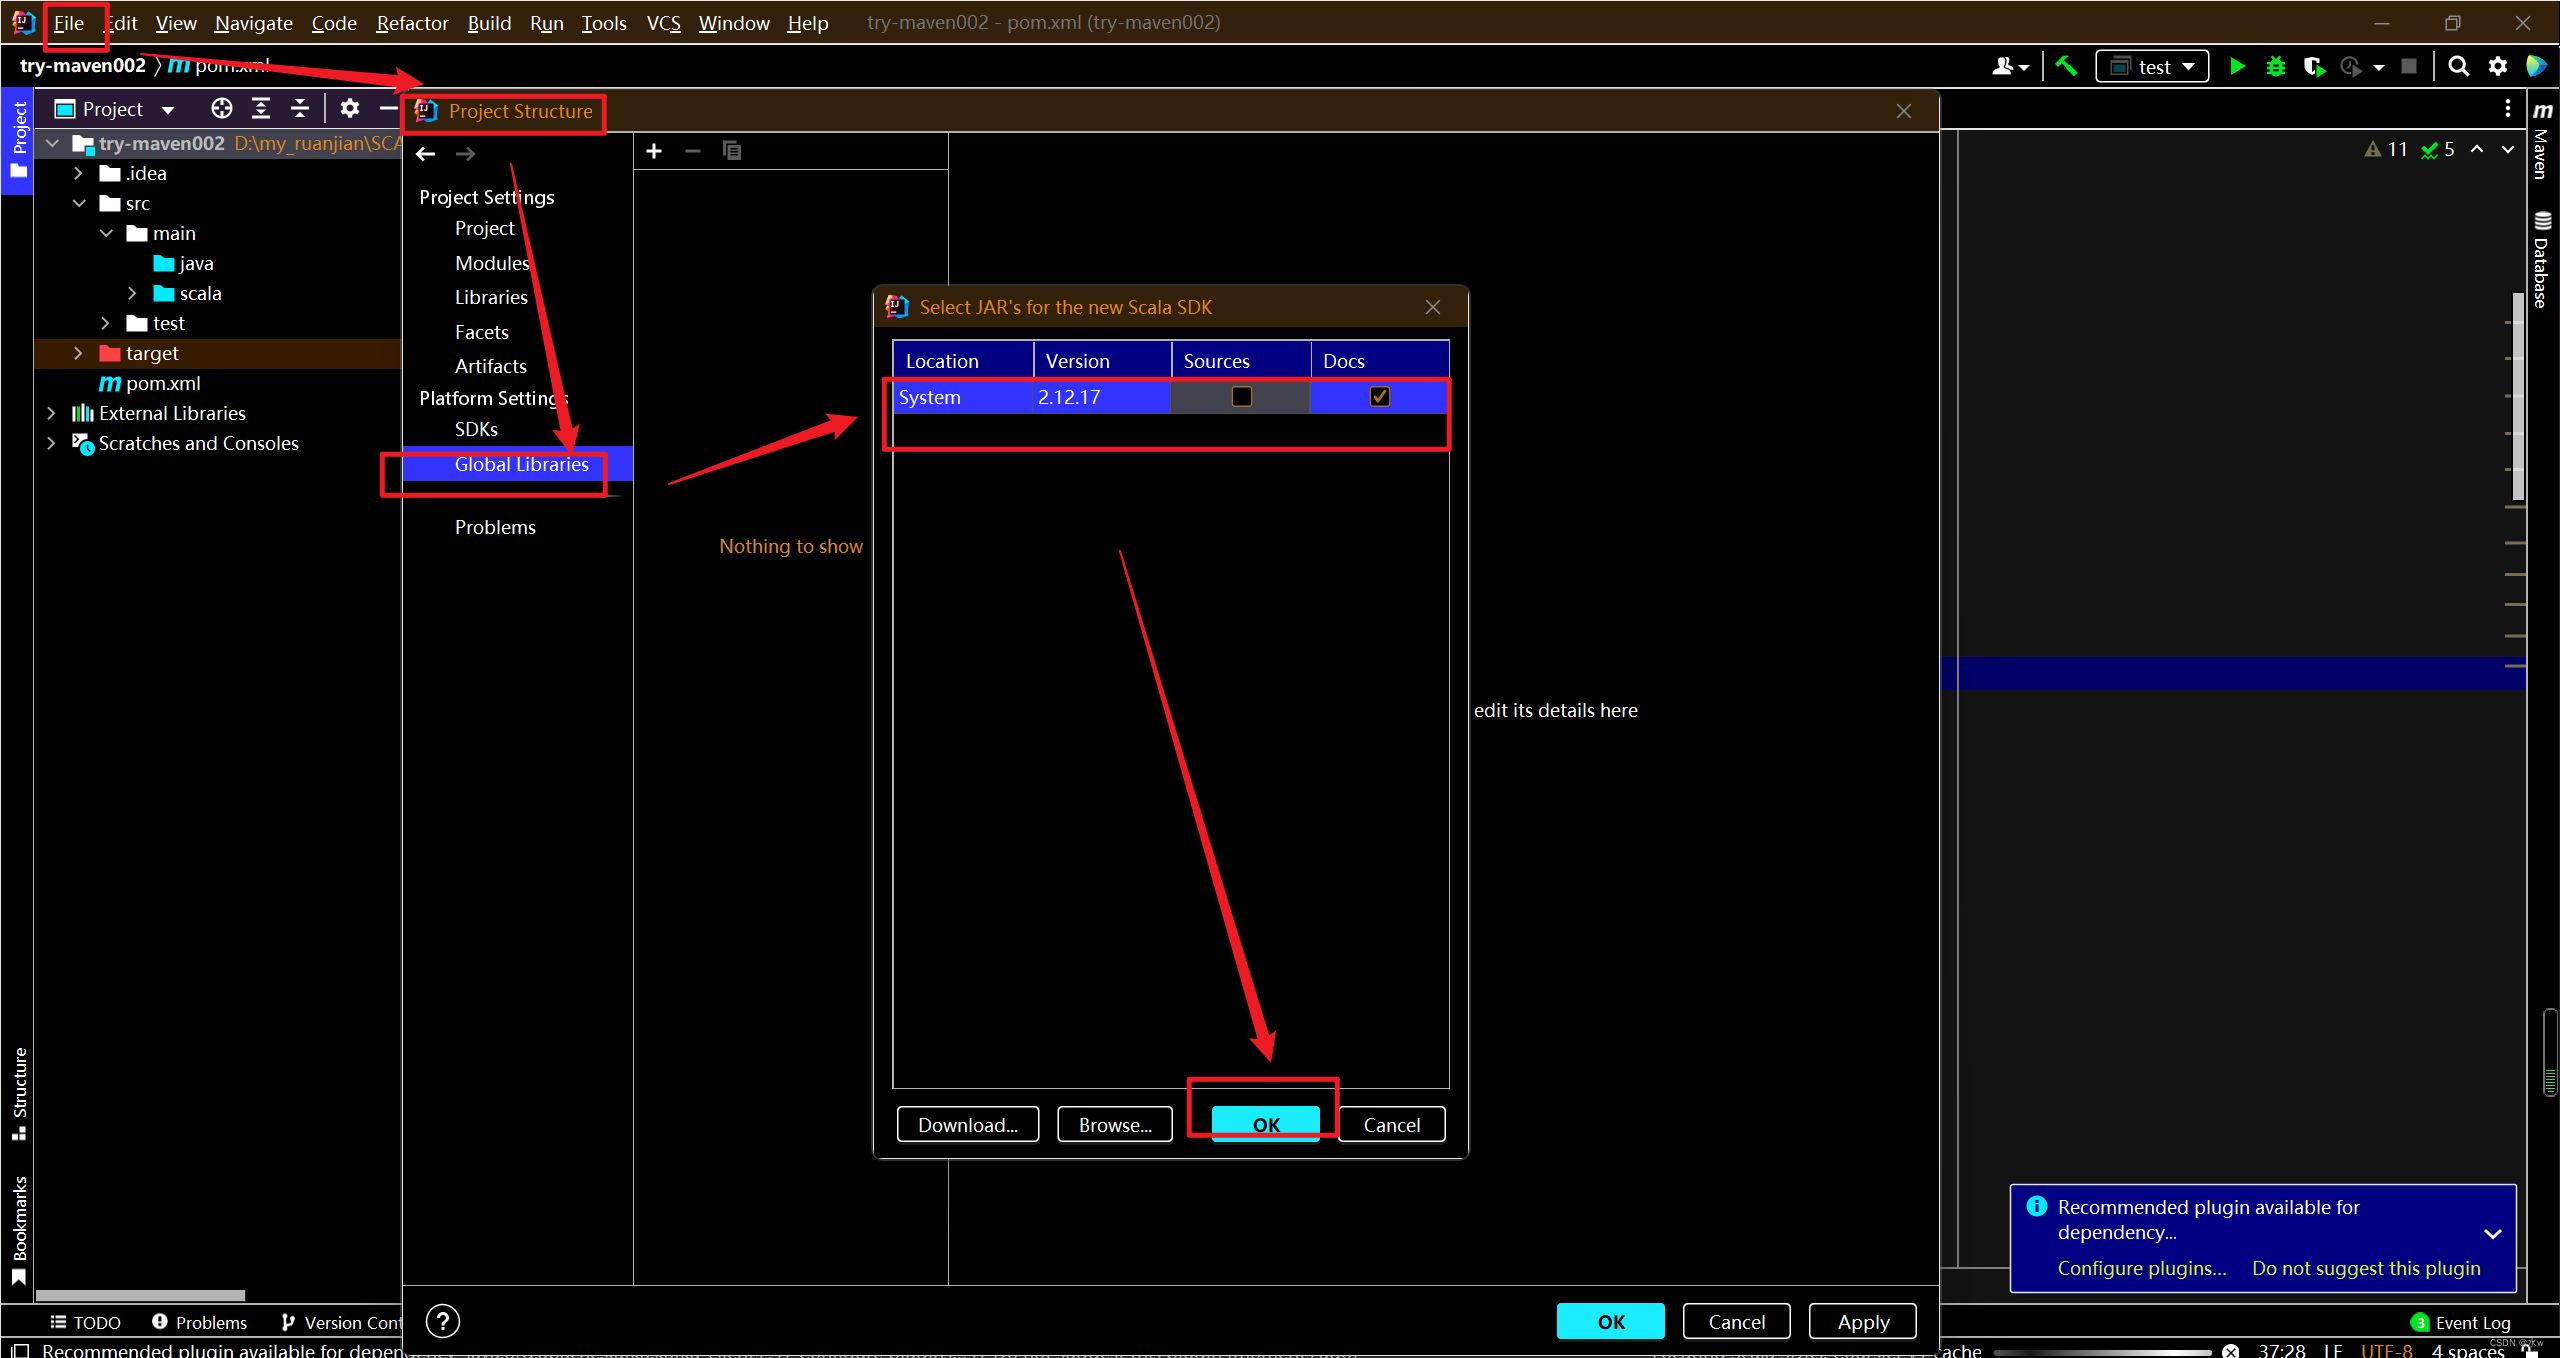2560x1358 pixels.
Task: Expand External Libraries node
Action: (x=51, y=413)
